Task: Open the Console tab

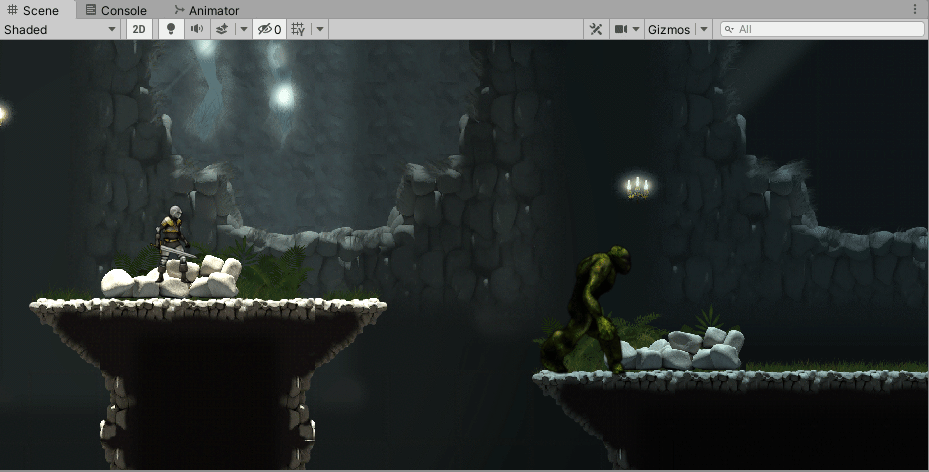Action: coord(116,10)
